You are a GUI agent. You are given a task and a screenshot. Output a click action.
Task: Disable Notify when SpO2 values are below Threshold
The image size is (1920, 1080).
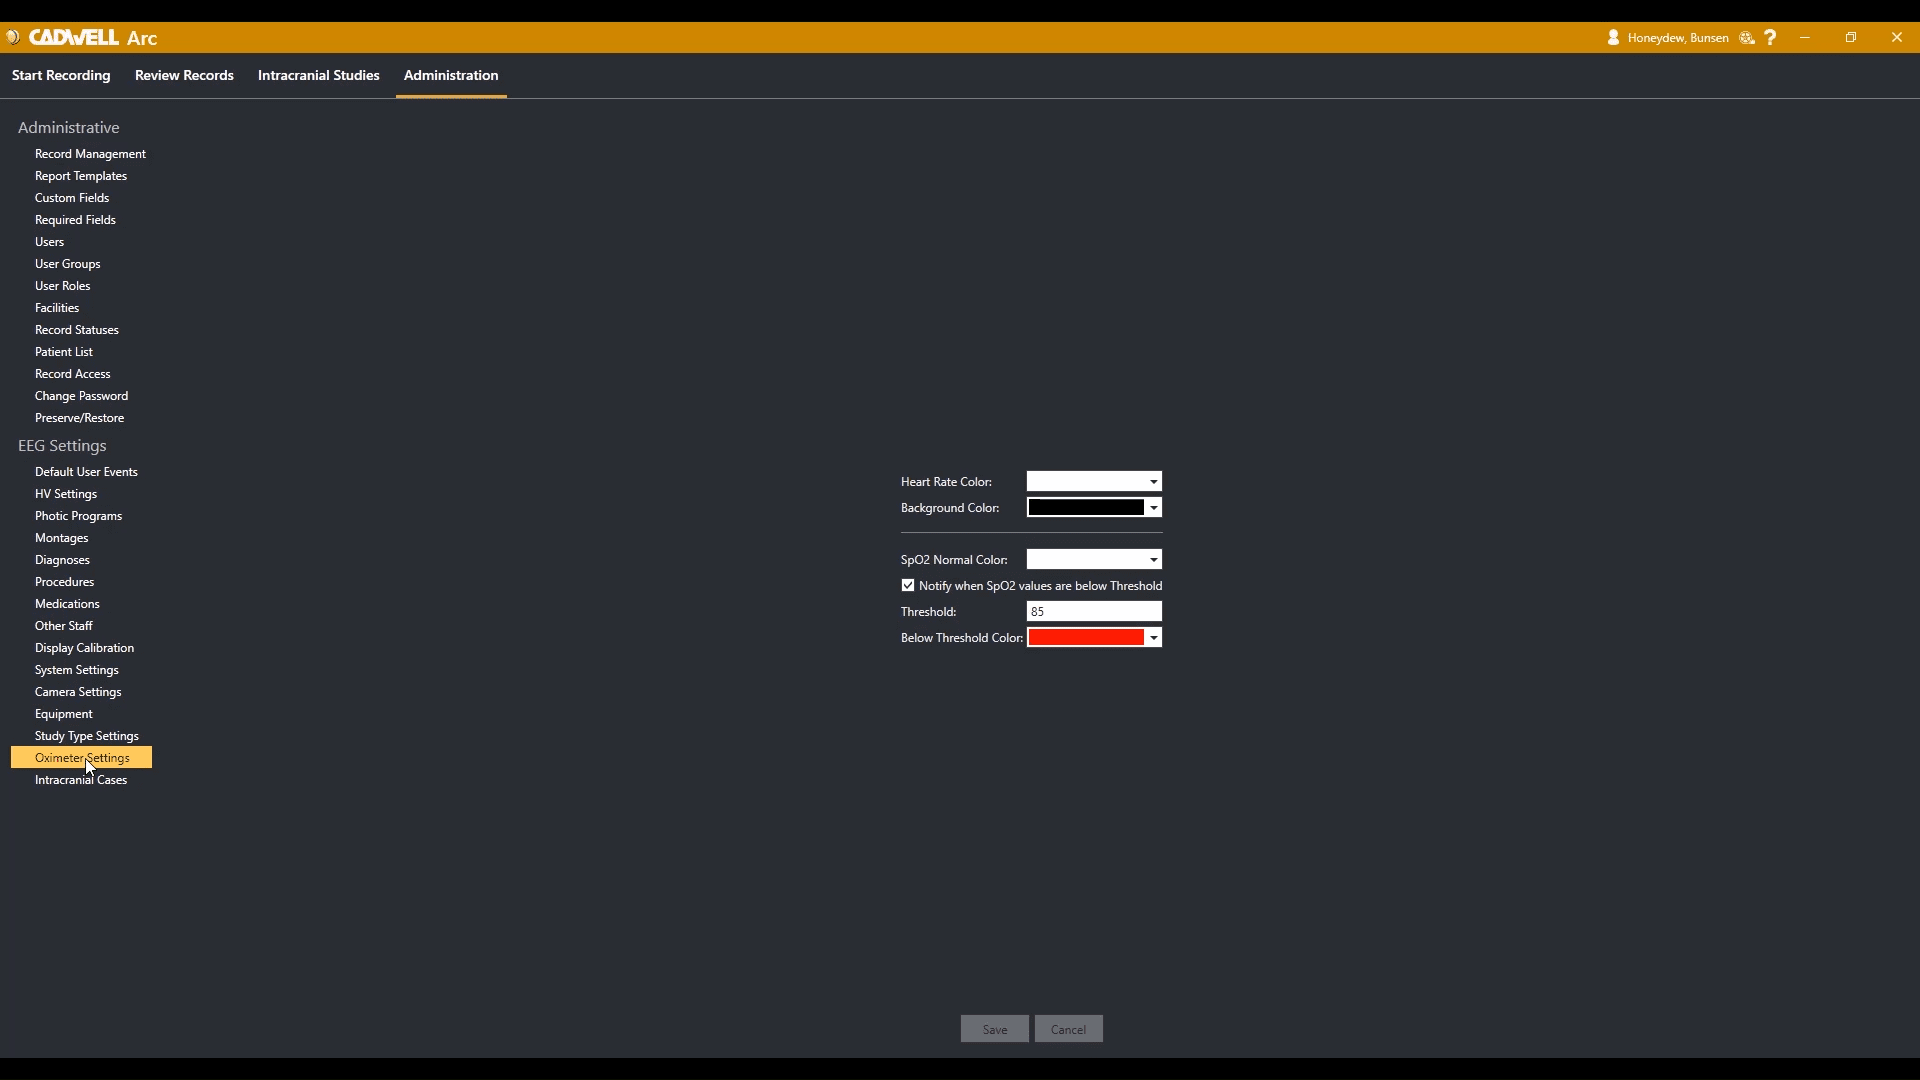click(x=908, y=585)
